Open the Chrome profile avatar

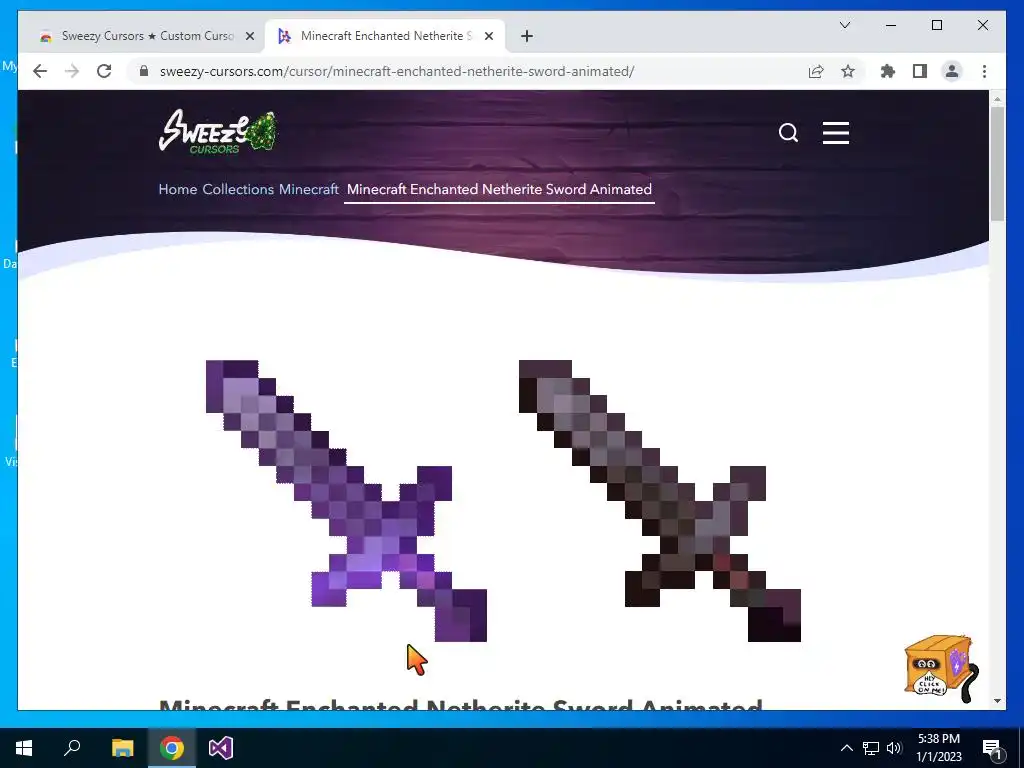coord(952,71)
